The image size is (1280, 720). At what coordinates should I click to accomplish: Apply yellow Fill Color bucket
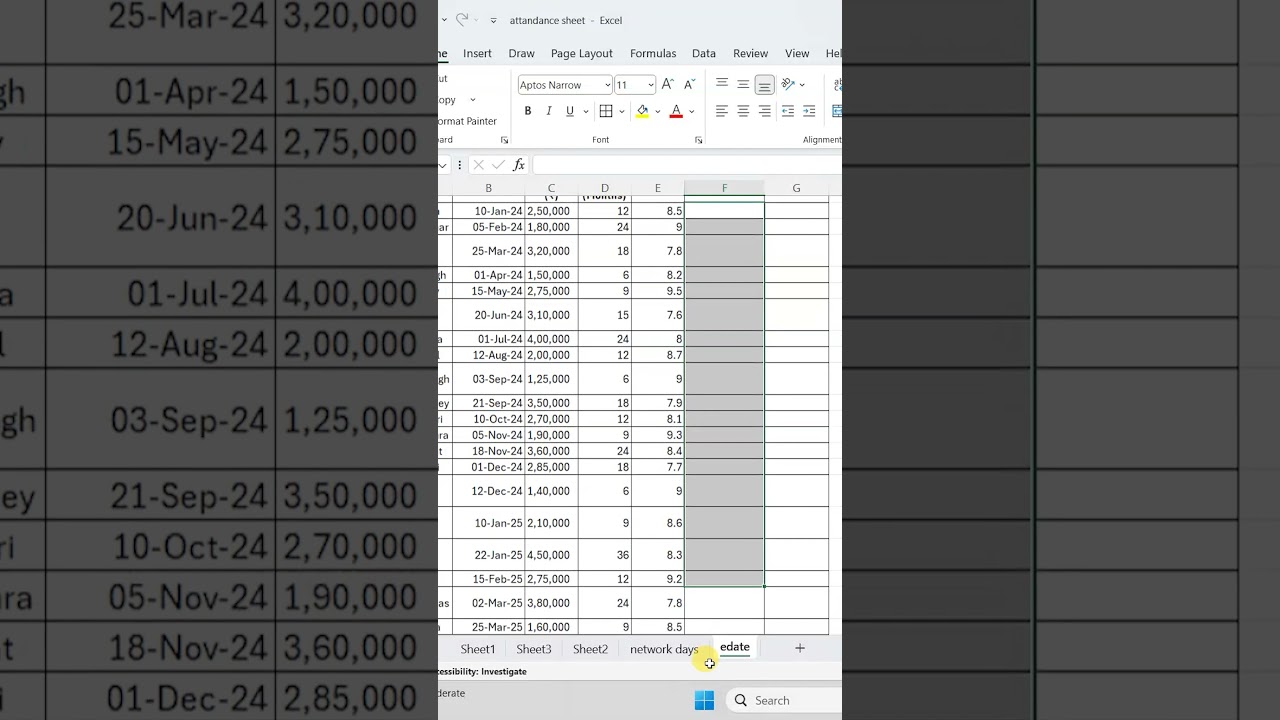click(x=642, y=111)
